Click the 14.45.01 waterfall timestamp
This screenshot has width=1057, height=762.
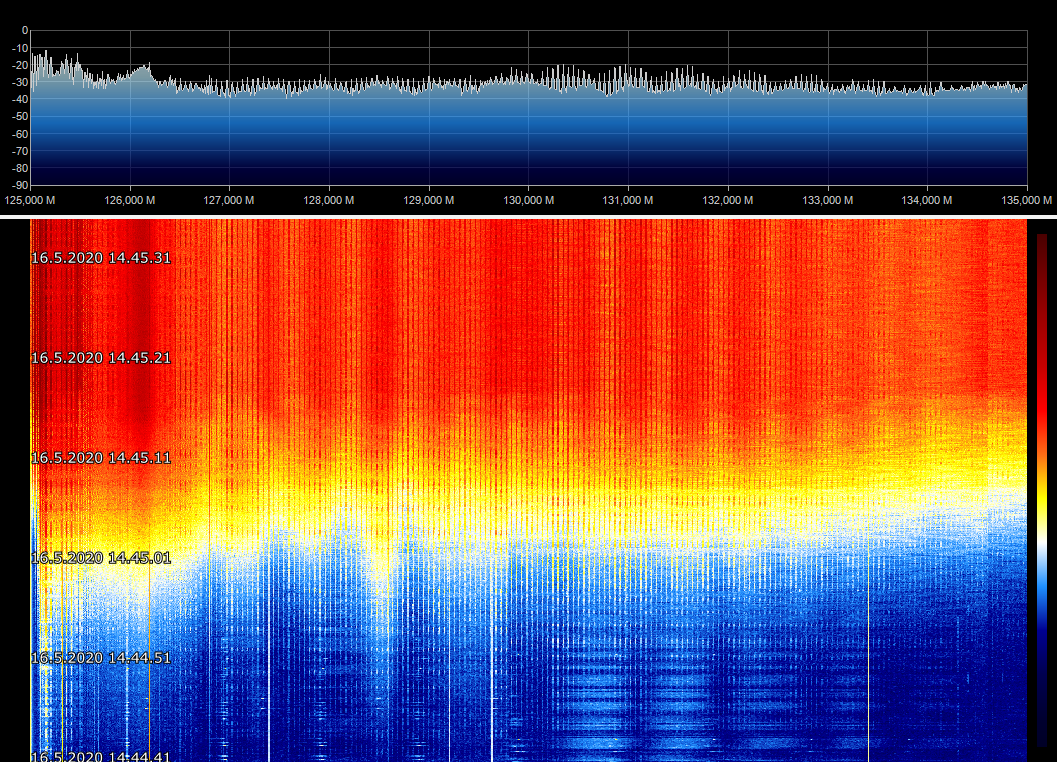(101, 558)
